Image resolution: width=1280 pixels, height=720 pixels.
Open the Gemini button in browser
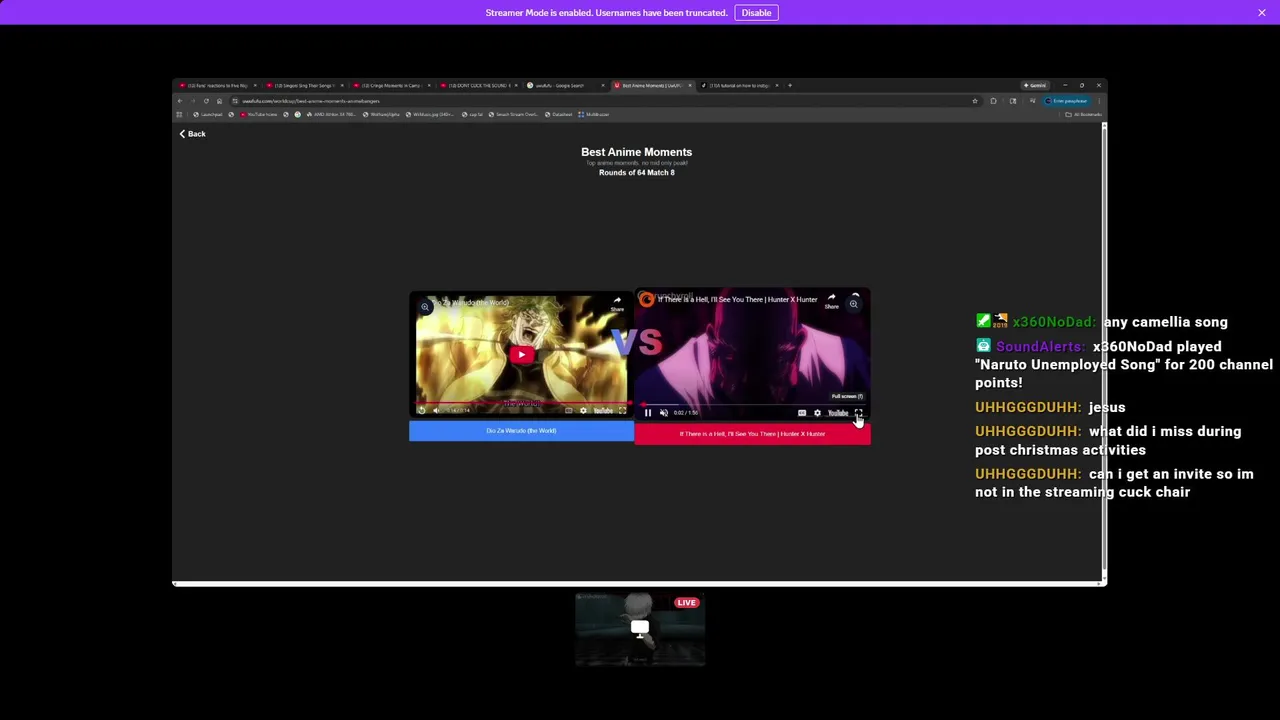[x=1035, y=85]
